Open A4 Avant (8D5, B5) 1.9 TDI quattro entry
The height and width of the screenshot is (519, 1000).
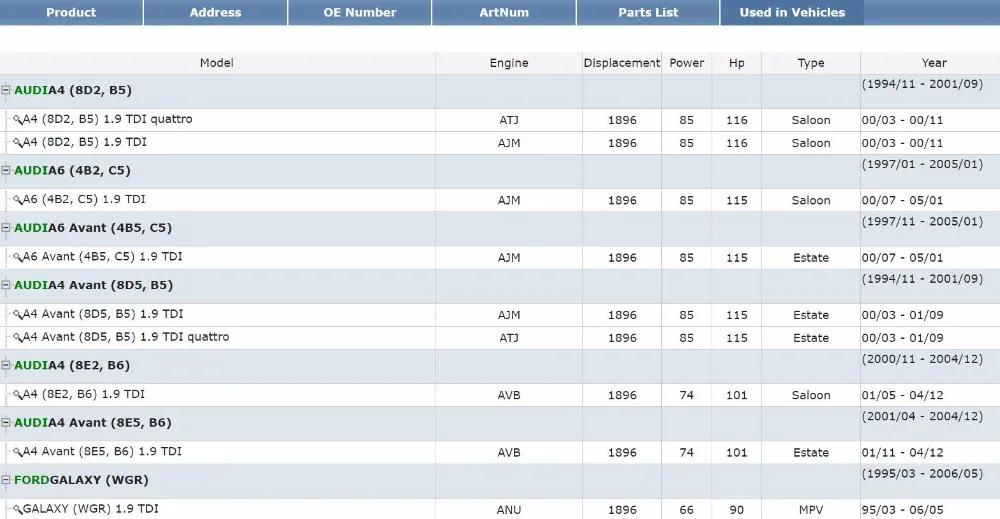[126, 337]
